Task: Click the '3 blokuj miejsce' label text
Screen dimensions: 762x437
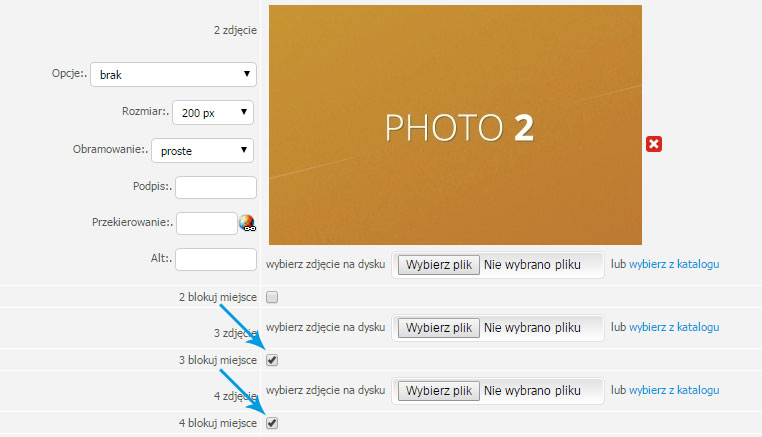Action: pyautogui.click(x=218, y=360)
